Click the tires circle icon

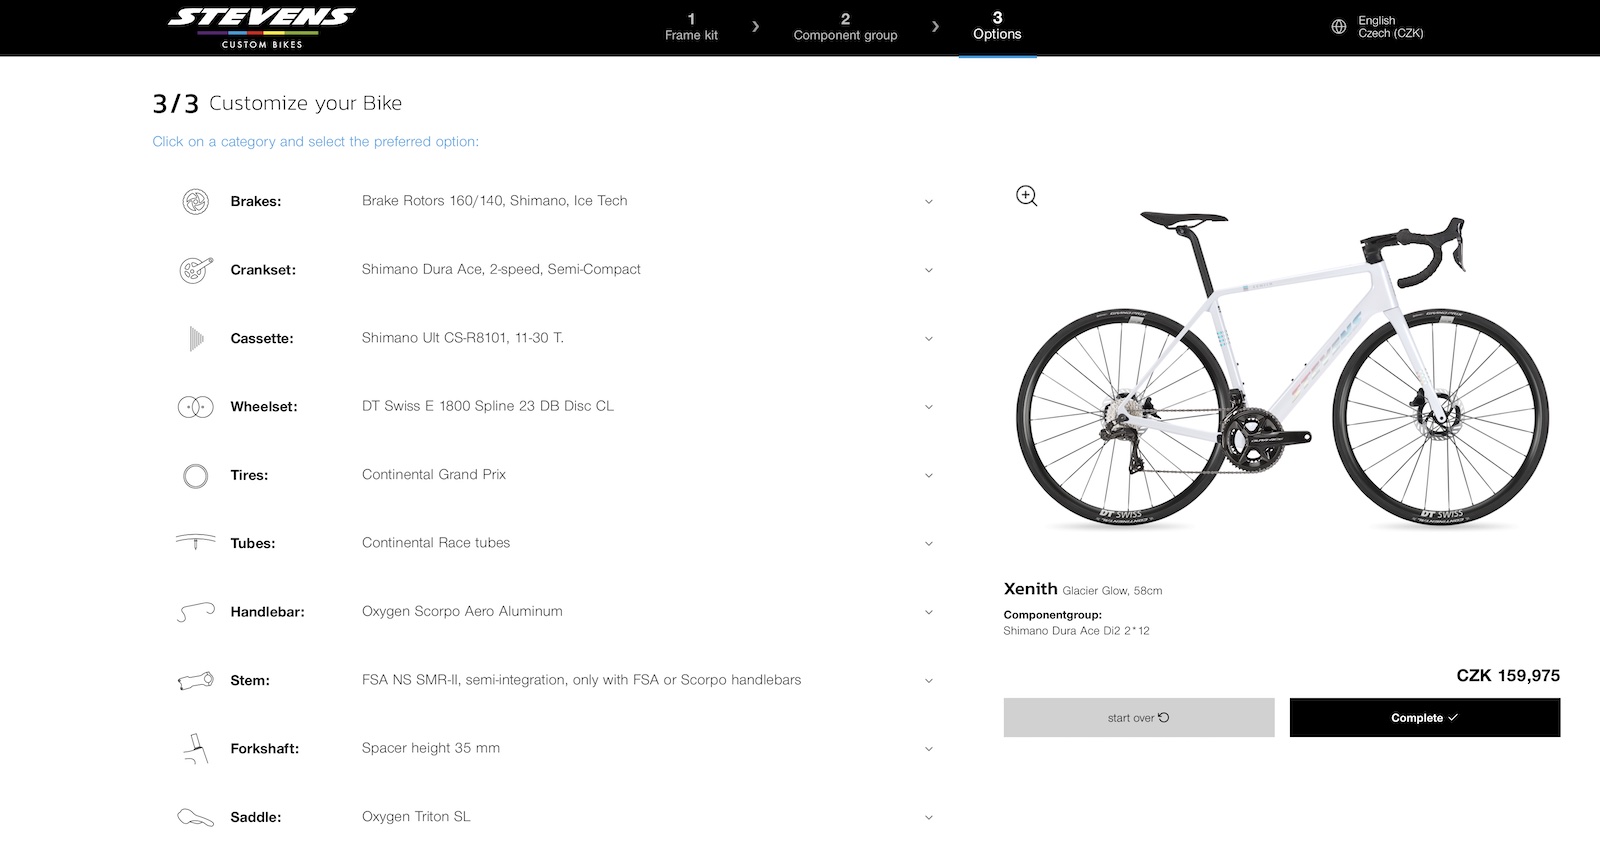[x=196, y=476]
